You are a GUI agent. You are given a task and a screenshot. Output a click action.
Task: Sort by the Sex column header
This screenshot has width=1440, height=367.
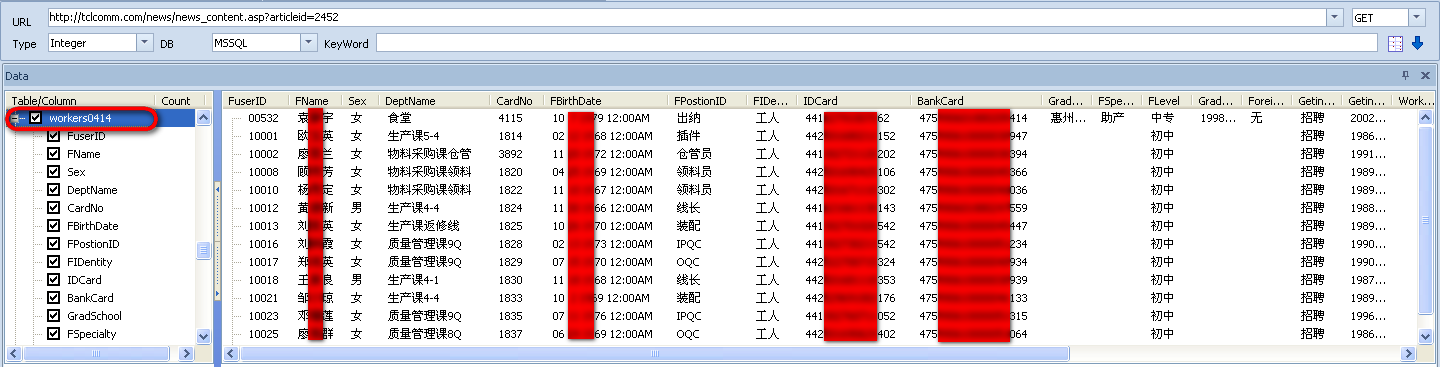coord(360,101)
